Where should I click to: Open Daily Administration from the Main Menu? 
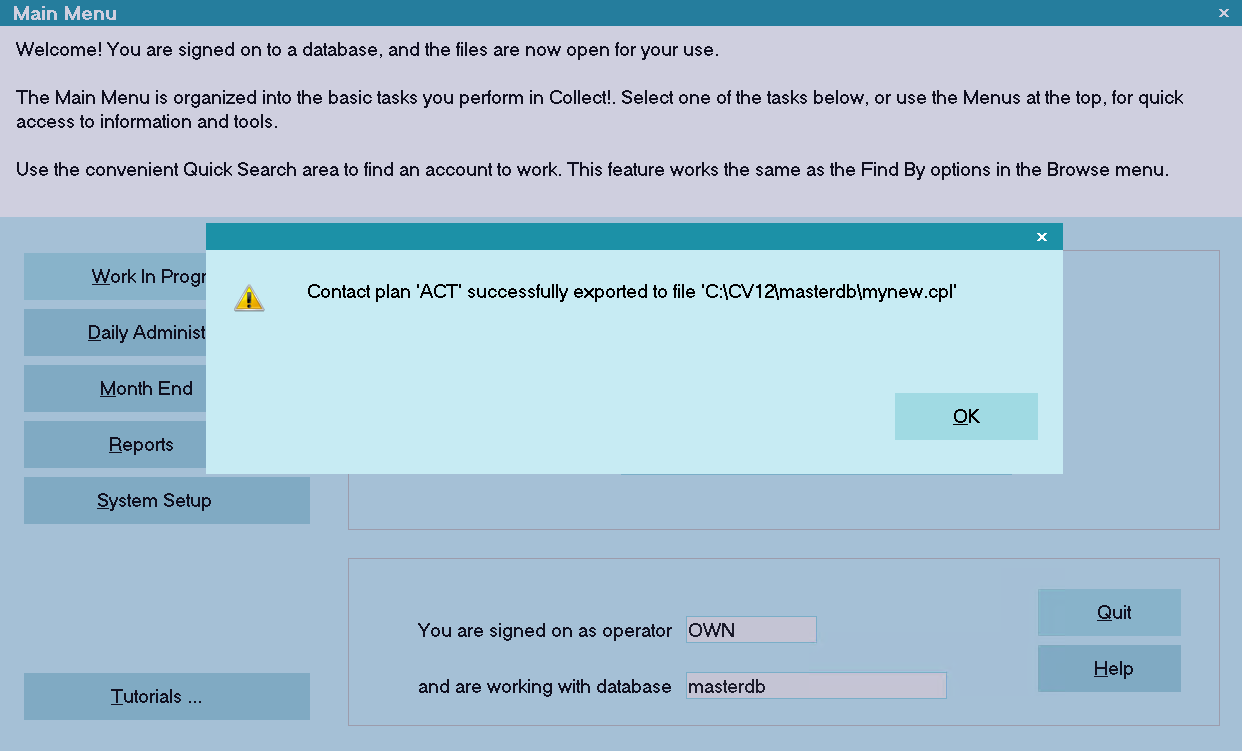115,333
